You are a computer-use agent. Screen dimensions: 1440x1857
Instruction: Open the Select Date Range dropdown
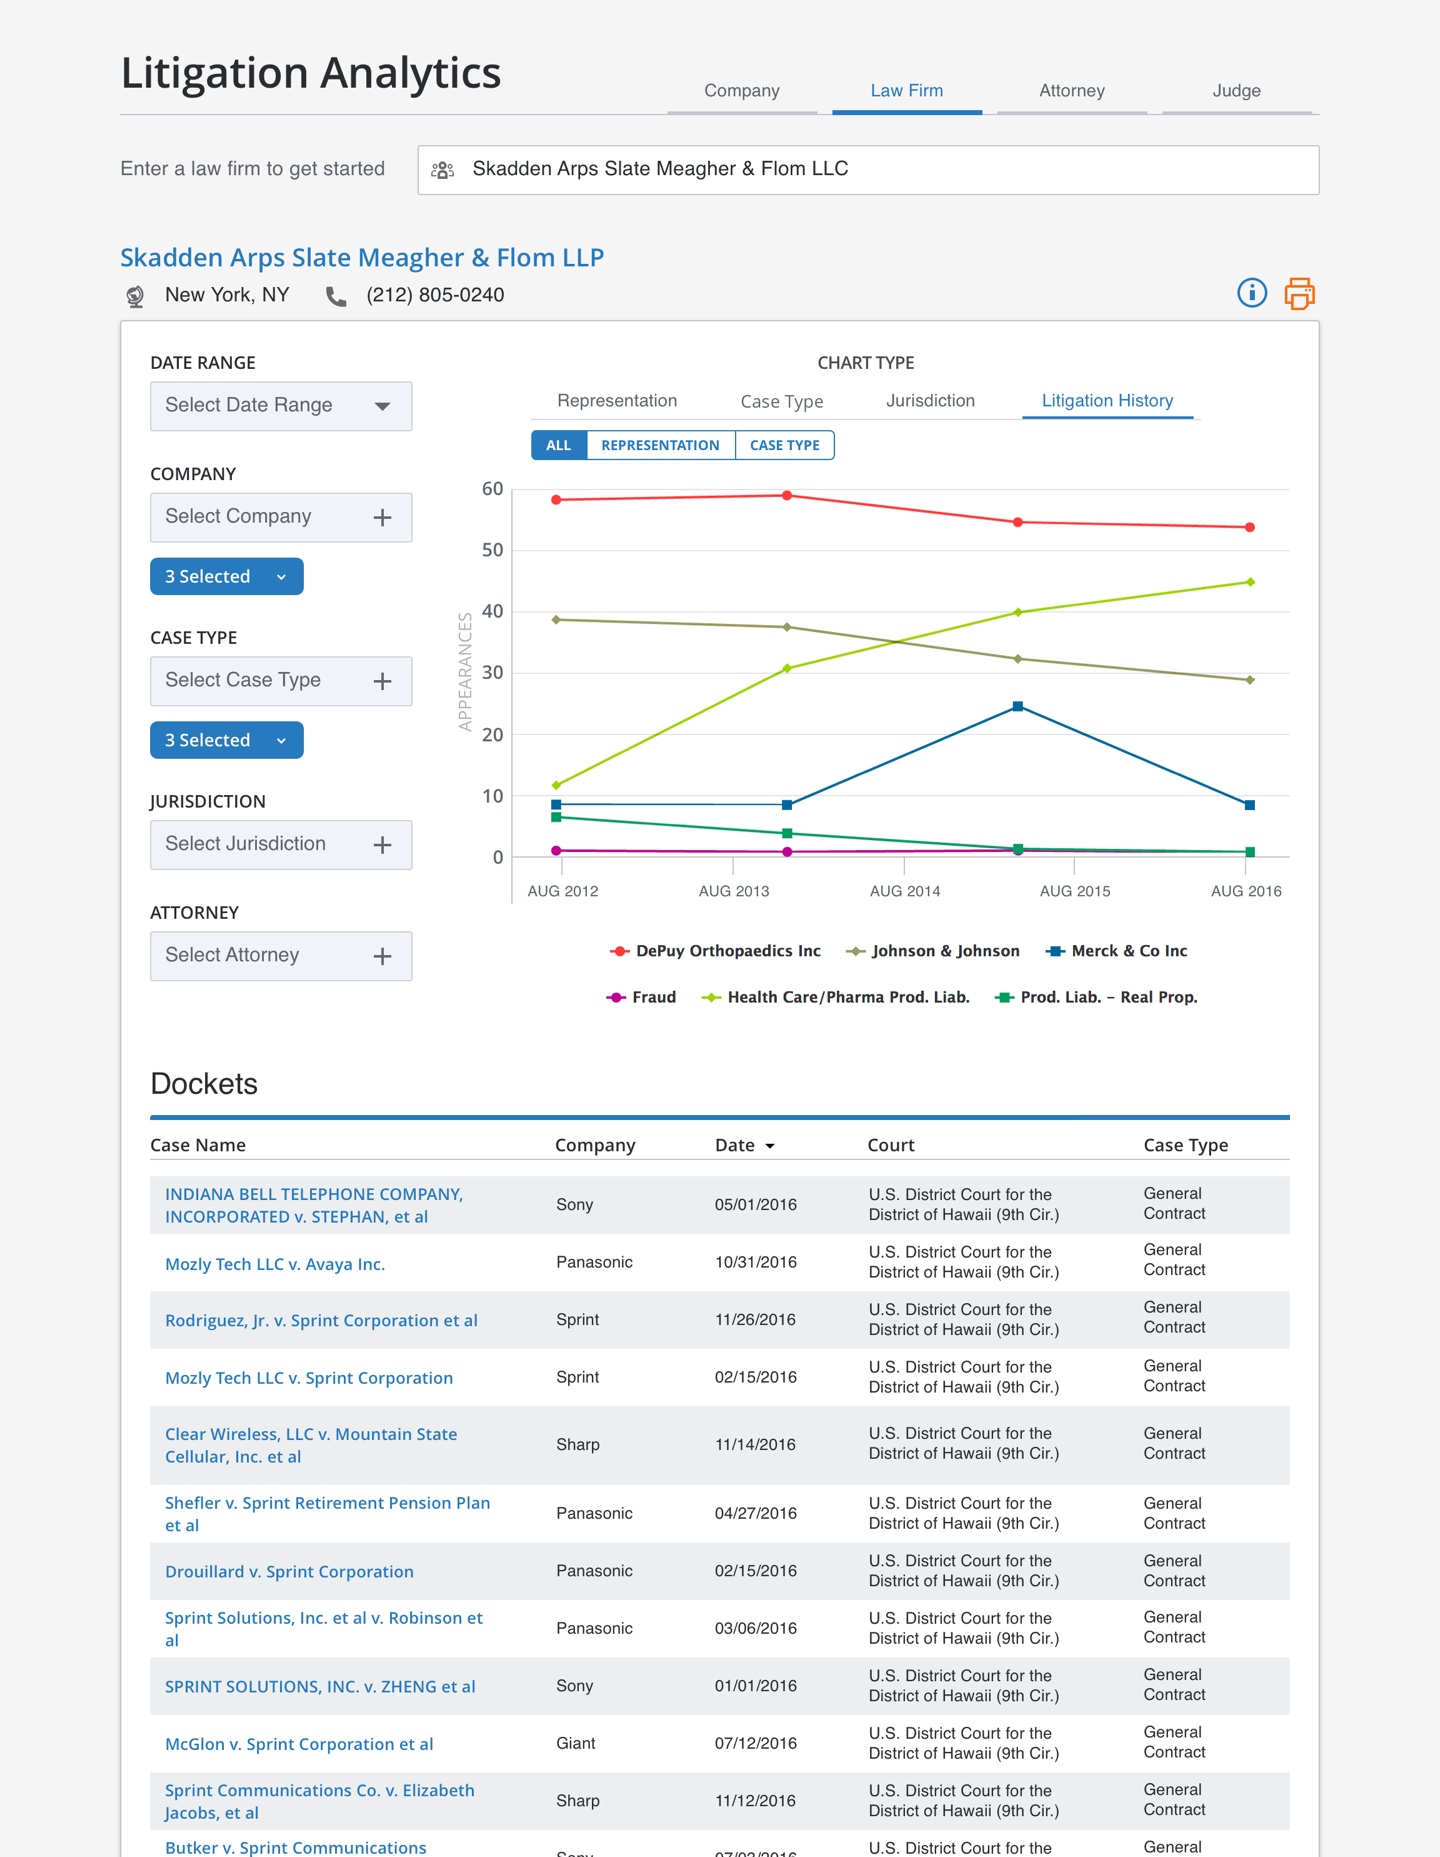(x=281, y=406)
